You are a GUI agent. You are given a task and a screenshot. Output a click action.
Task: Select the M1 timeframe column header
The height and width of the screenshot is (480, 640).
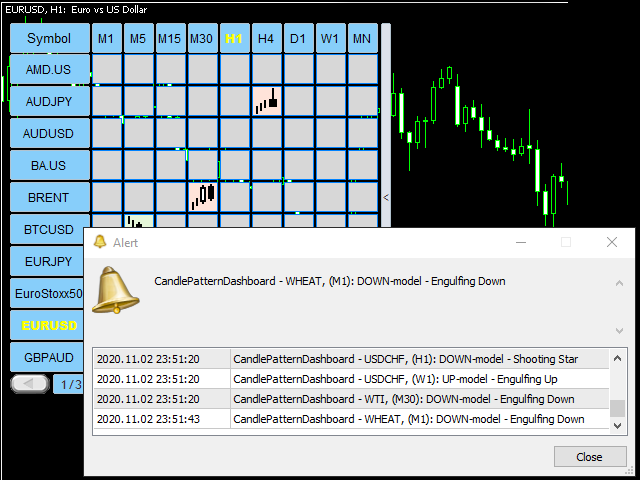tap(107, 38)
